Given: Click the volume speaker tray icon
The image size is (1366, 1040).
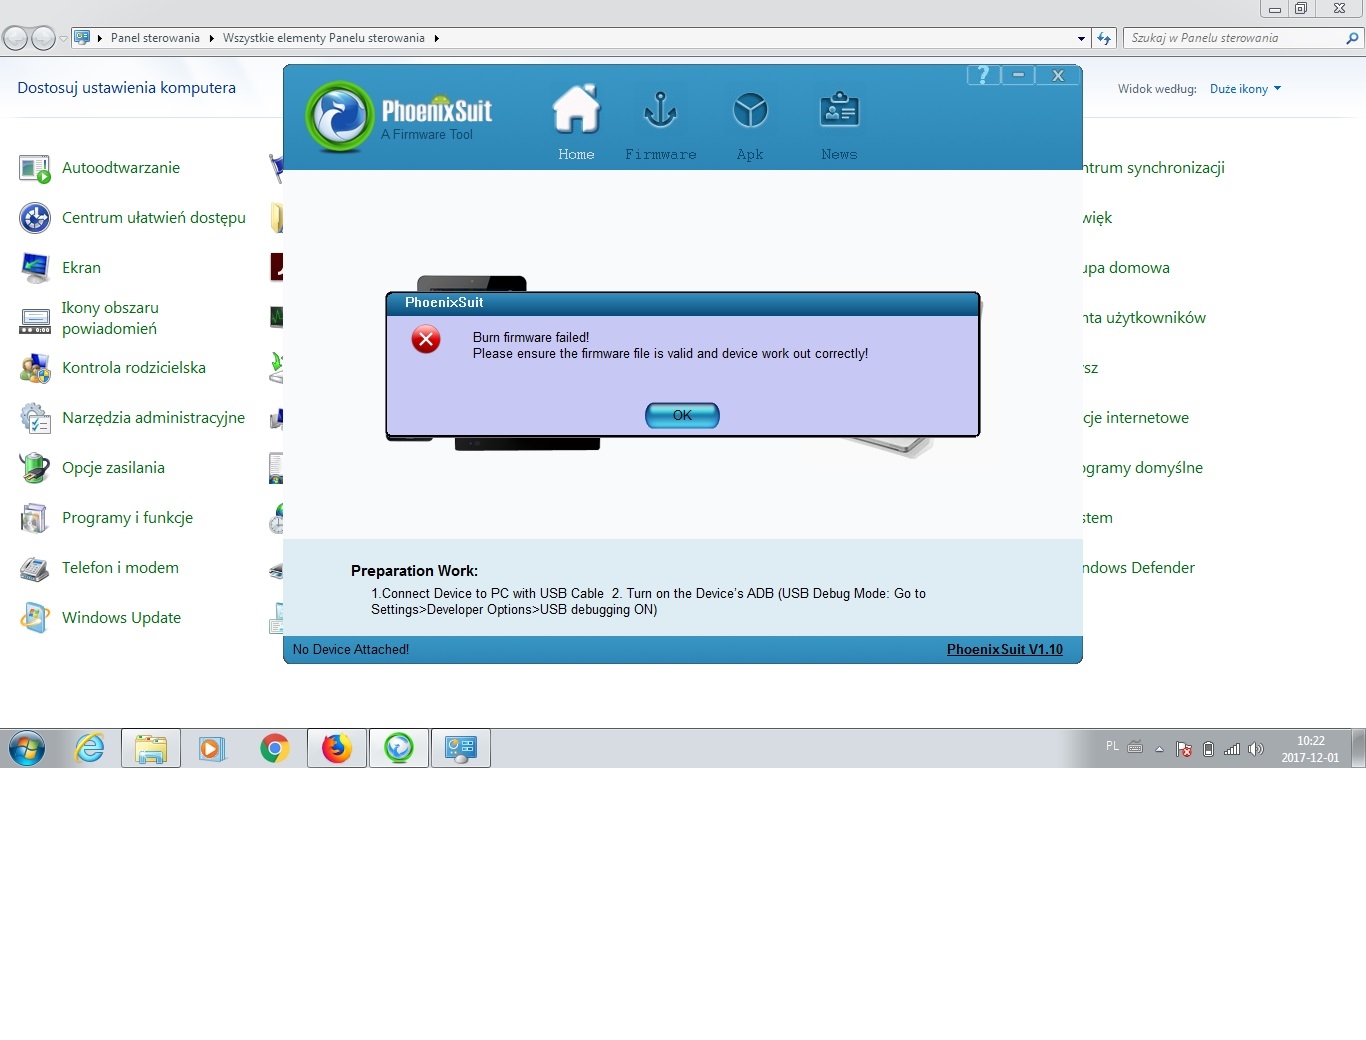Looking at the screenshot, I should point(1256,749).
